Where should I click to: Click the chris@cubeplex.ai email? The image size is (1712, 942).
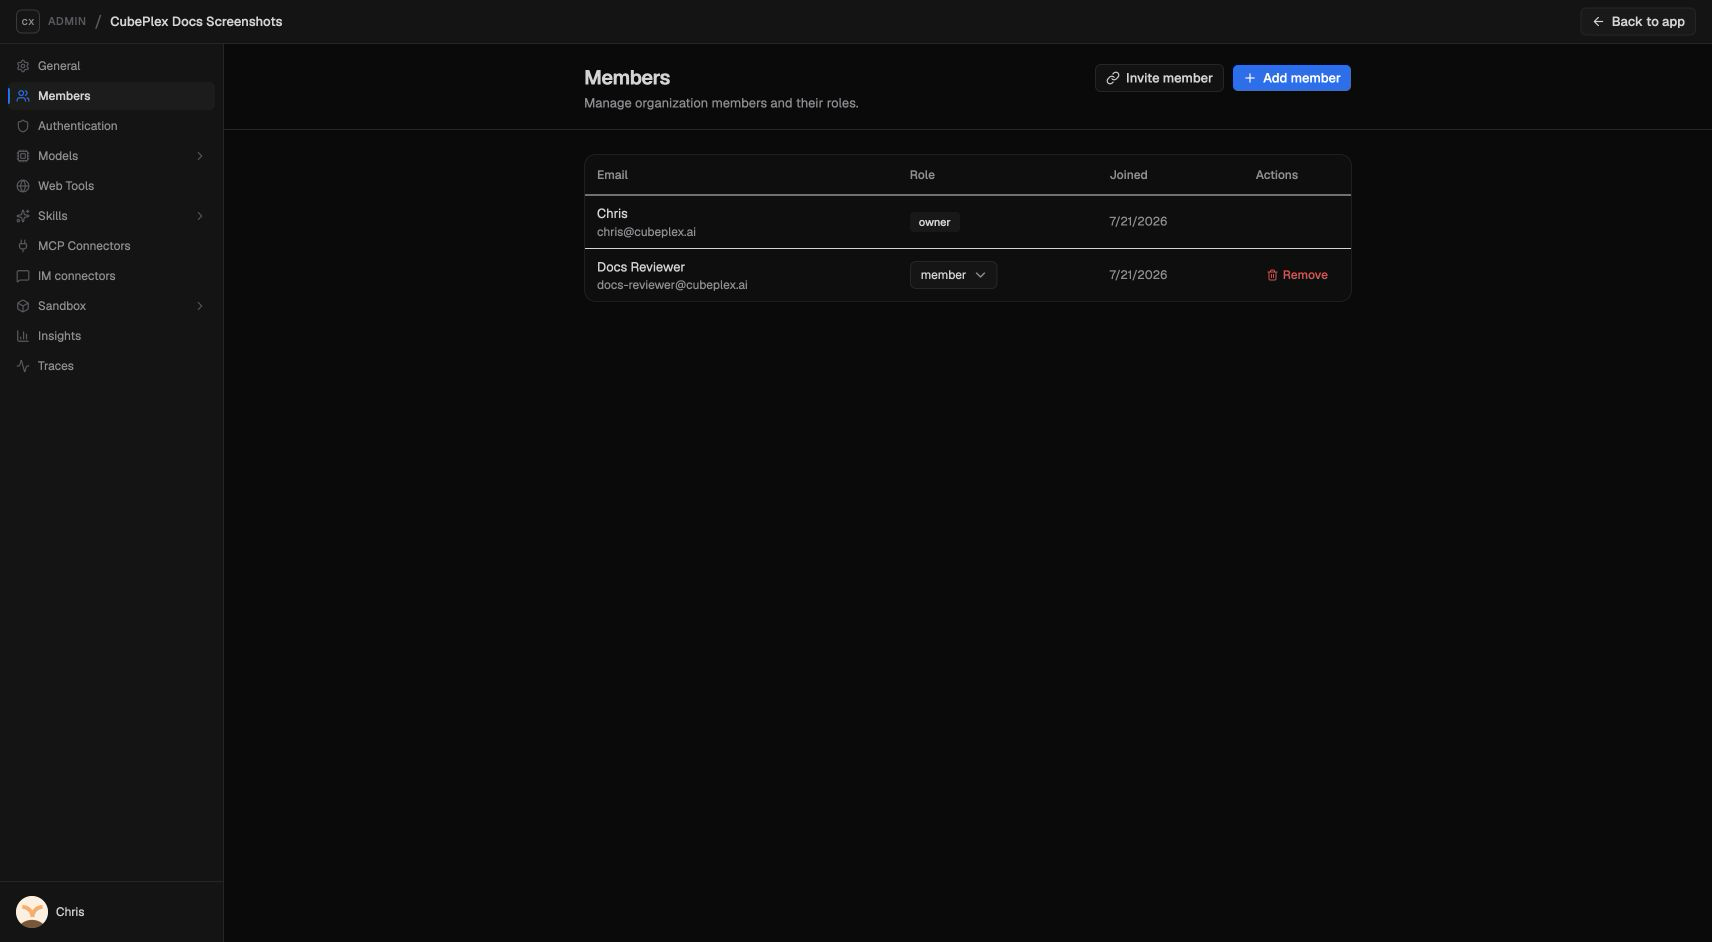click(646, 232)
